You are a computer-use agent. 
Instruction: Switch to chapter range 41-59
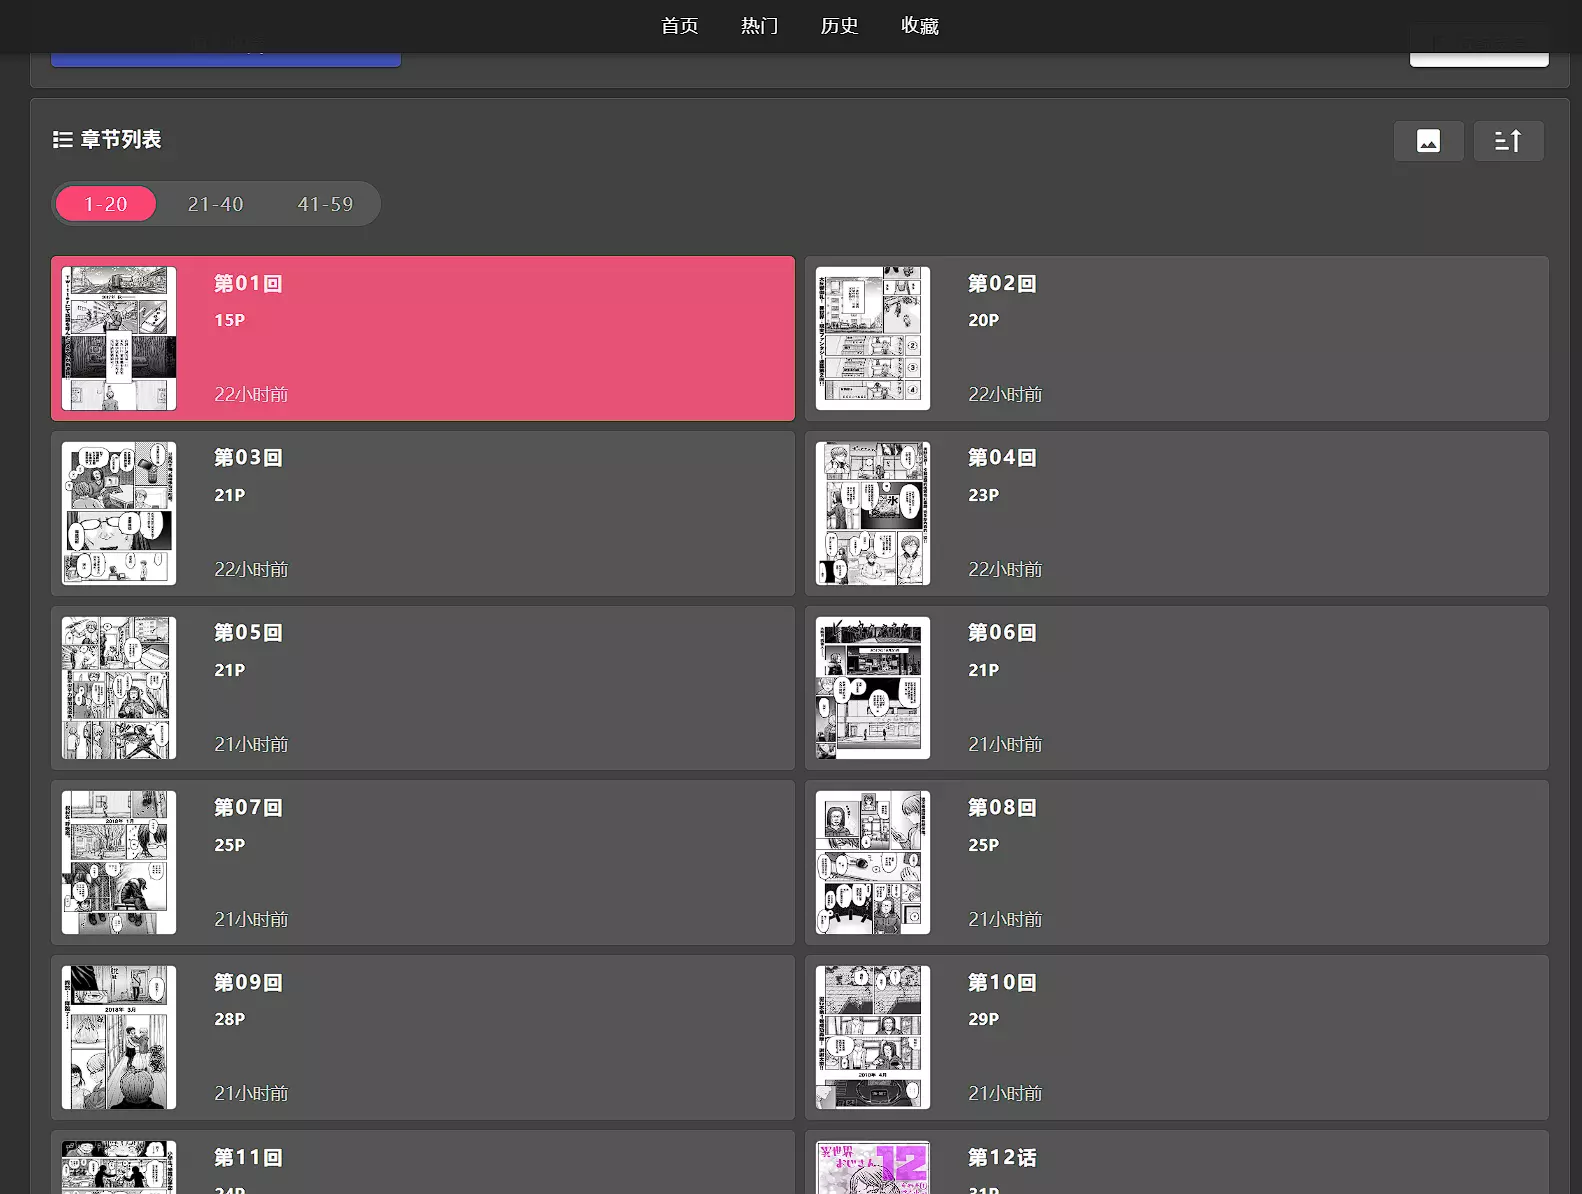325,204
